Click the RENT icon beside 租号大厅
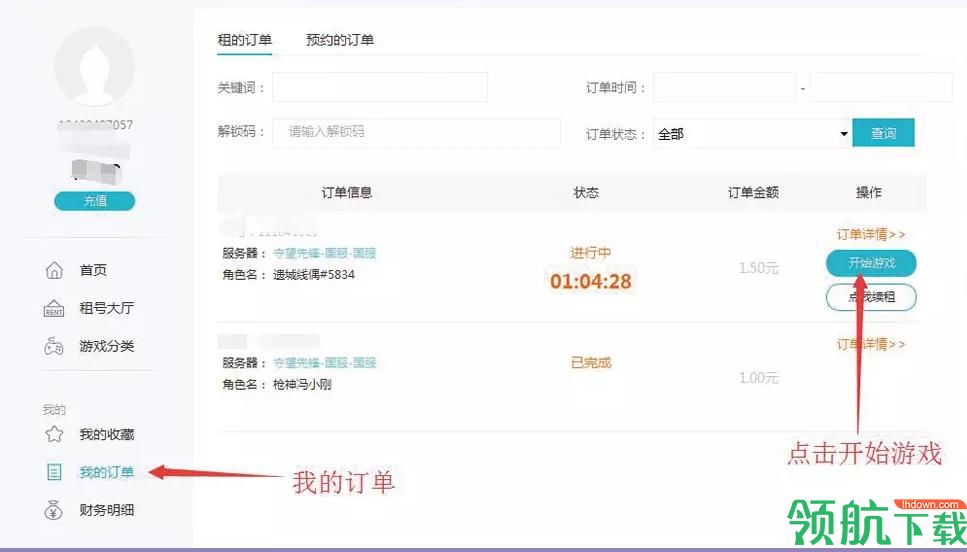This screenshot has height=552, width=967. tap(54, 308)
